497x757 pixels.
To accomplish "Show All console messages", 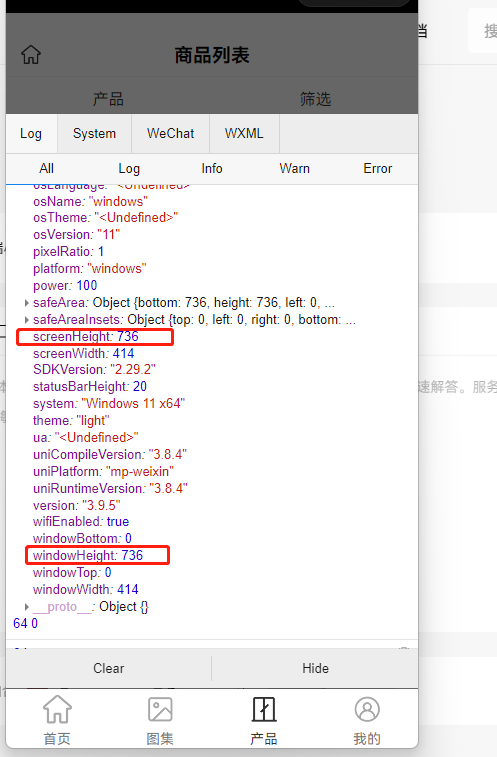I will (x=46, y=168).
